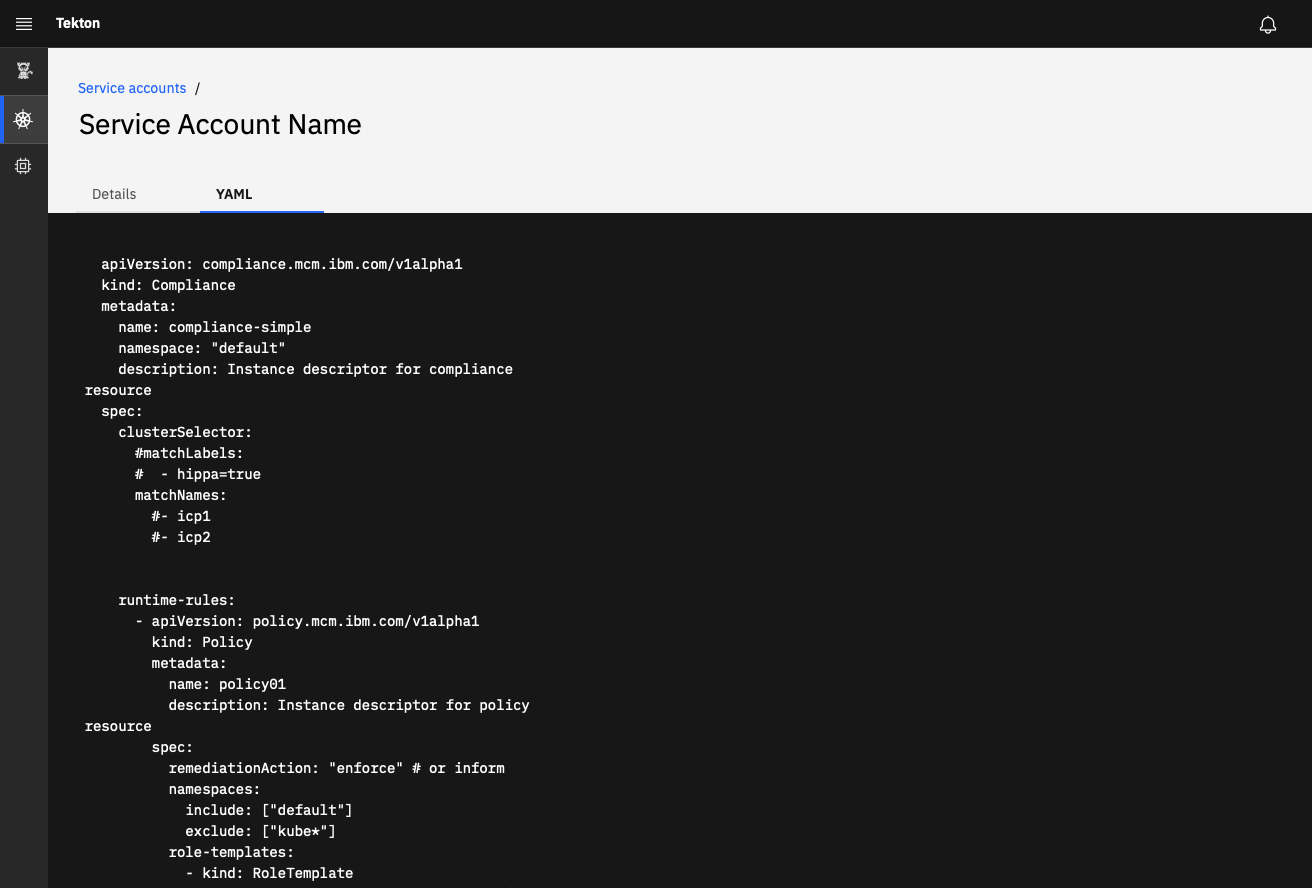The height and width of the screenshot is (888, 1312).
Task: Click the 'runtime-rules:' line
Action: pyautogui.click(x=177, y=600)
